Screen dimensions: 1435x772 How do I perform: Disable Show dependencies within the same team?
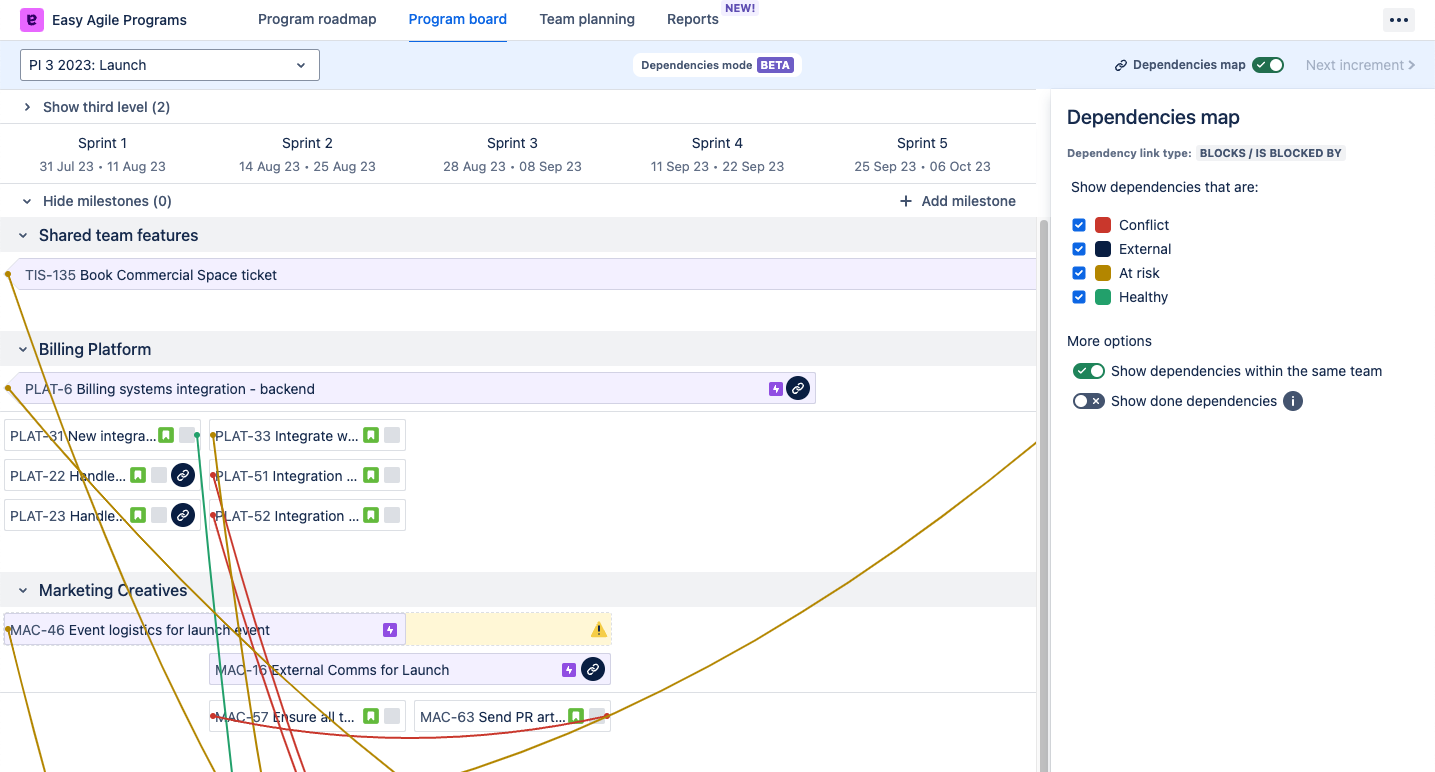pos(1089,371)
